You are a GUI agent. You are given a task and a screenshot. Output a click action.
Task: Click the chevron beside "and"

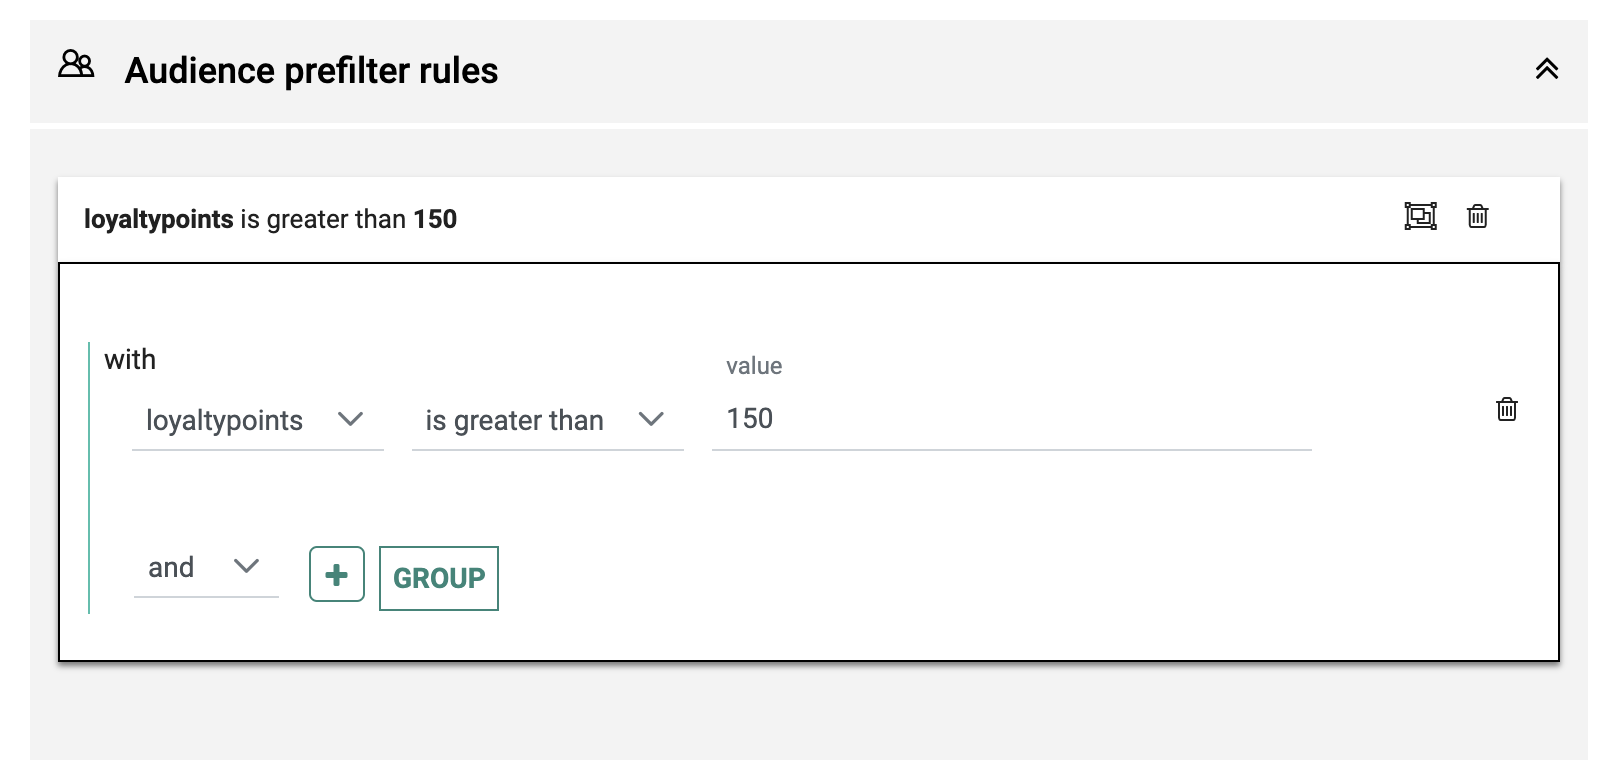[x=246, y=566]
